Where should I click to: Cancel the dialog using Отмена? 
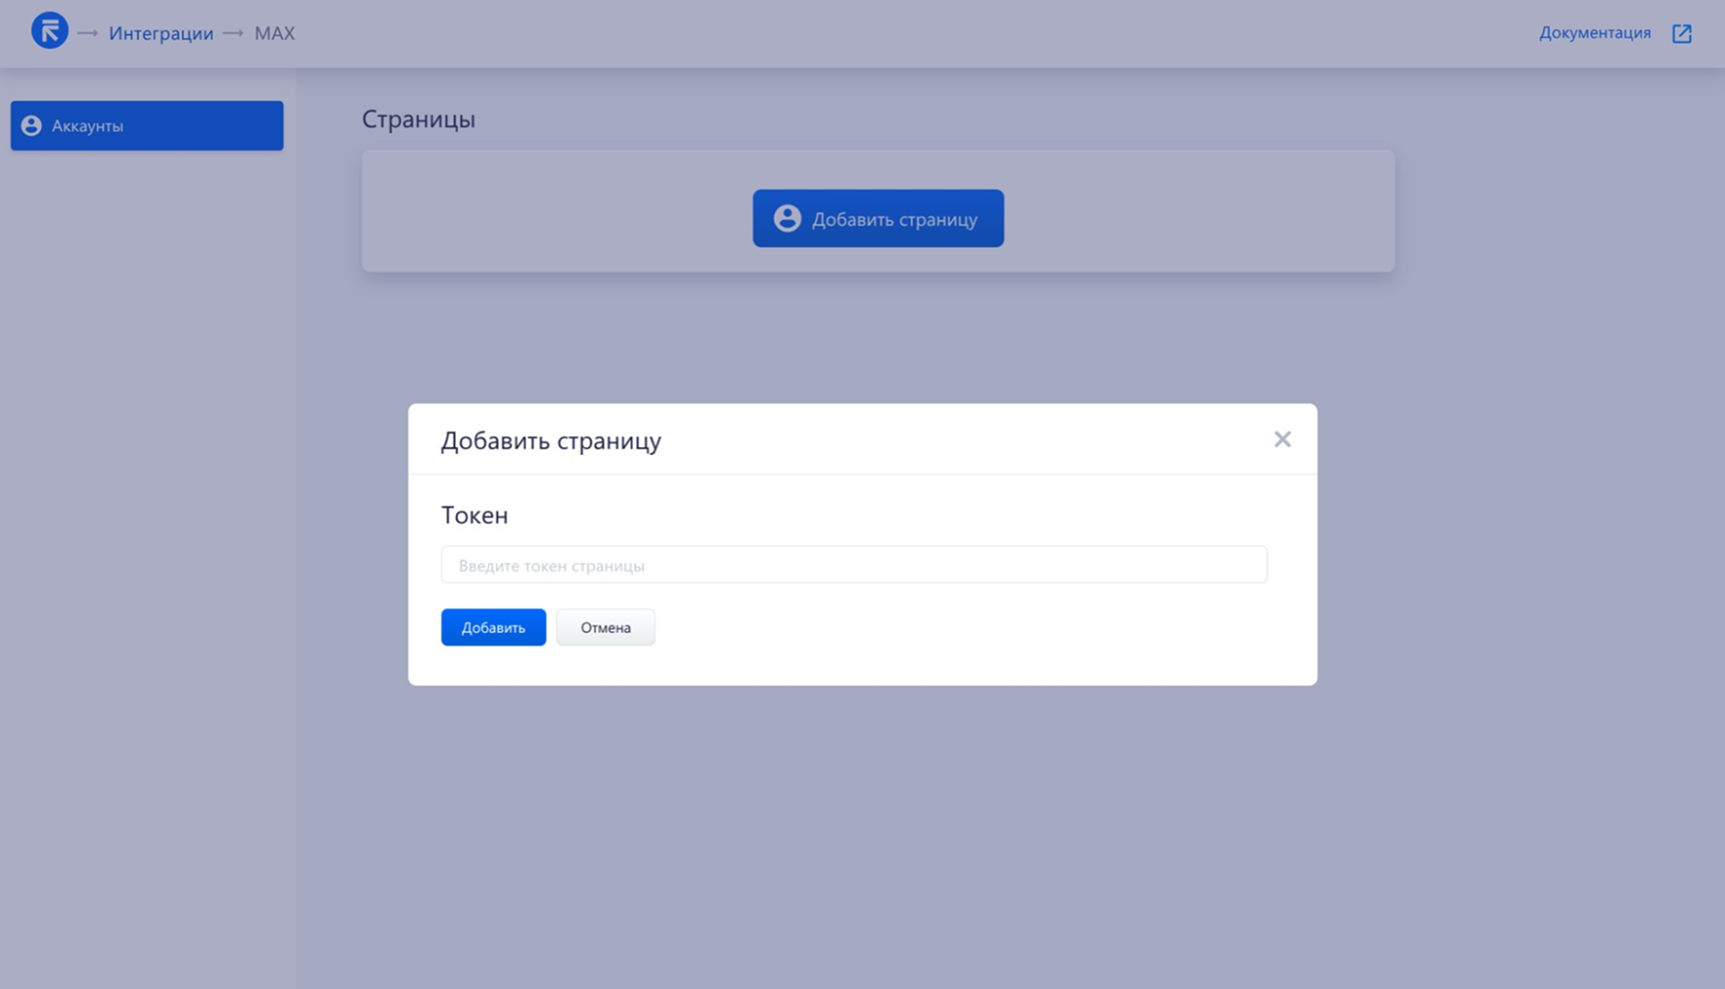(x=605, y=627)
